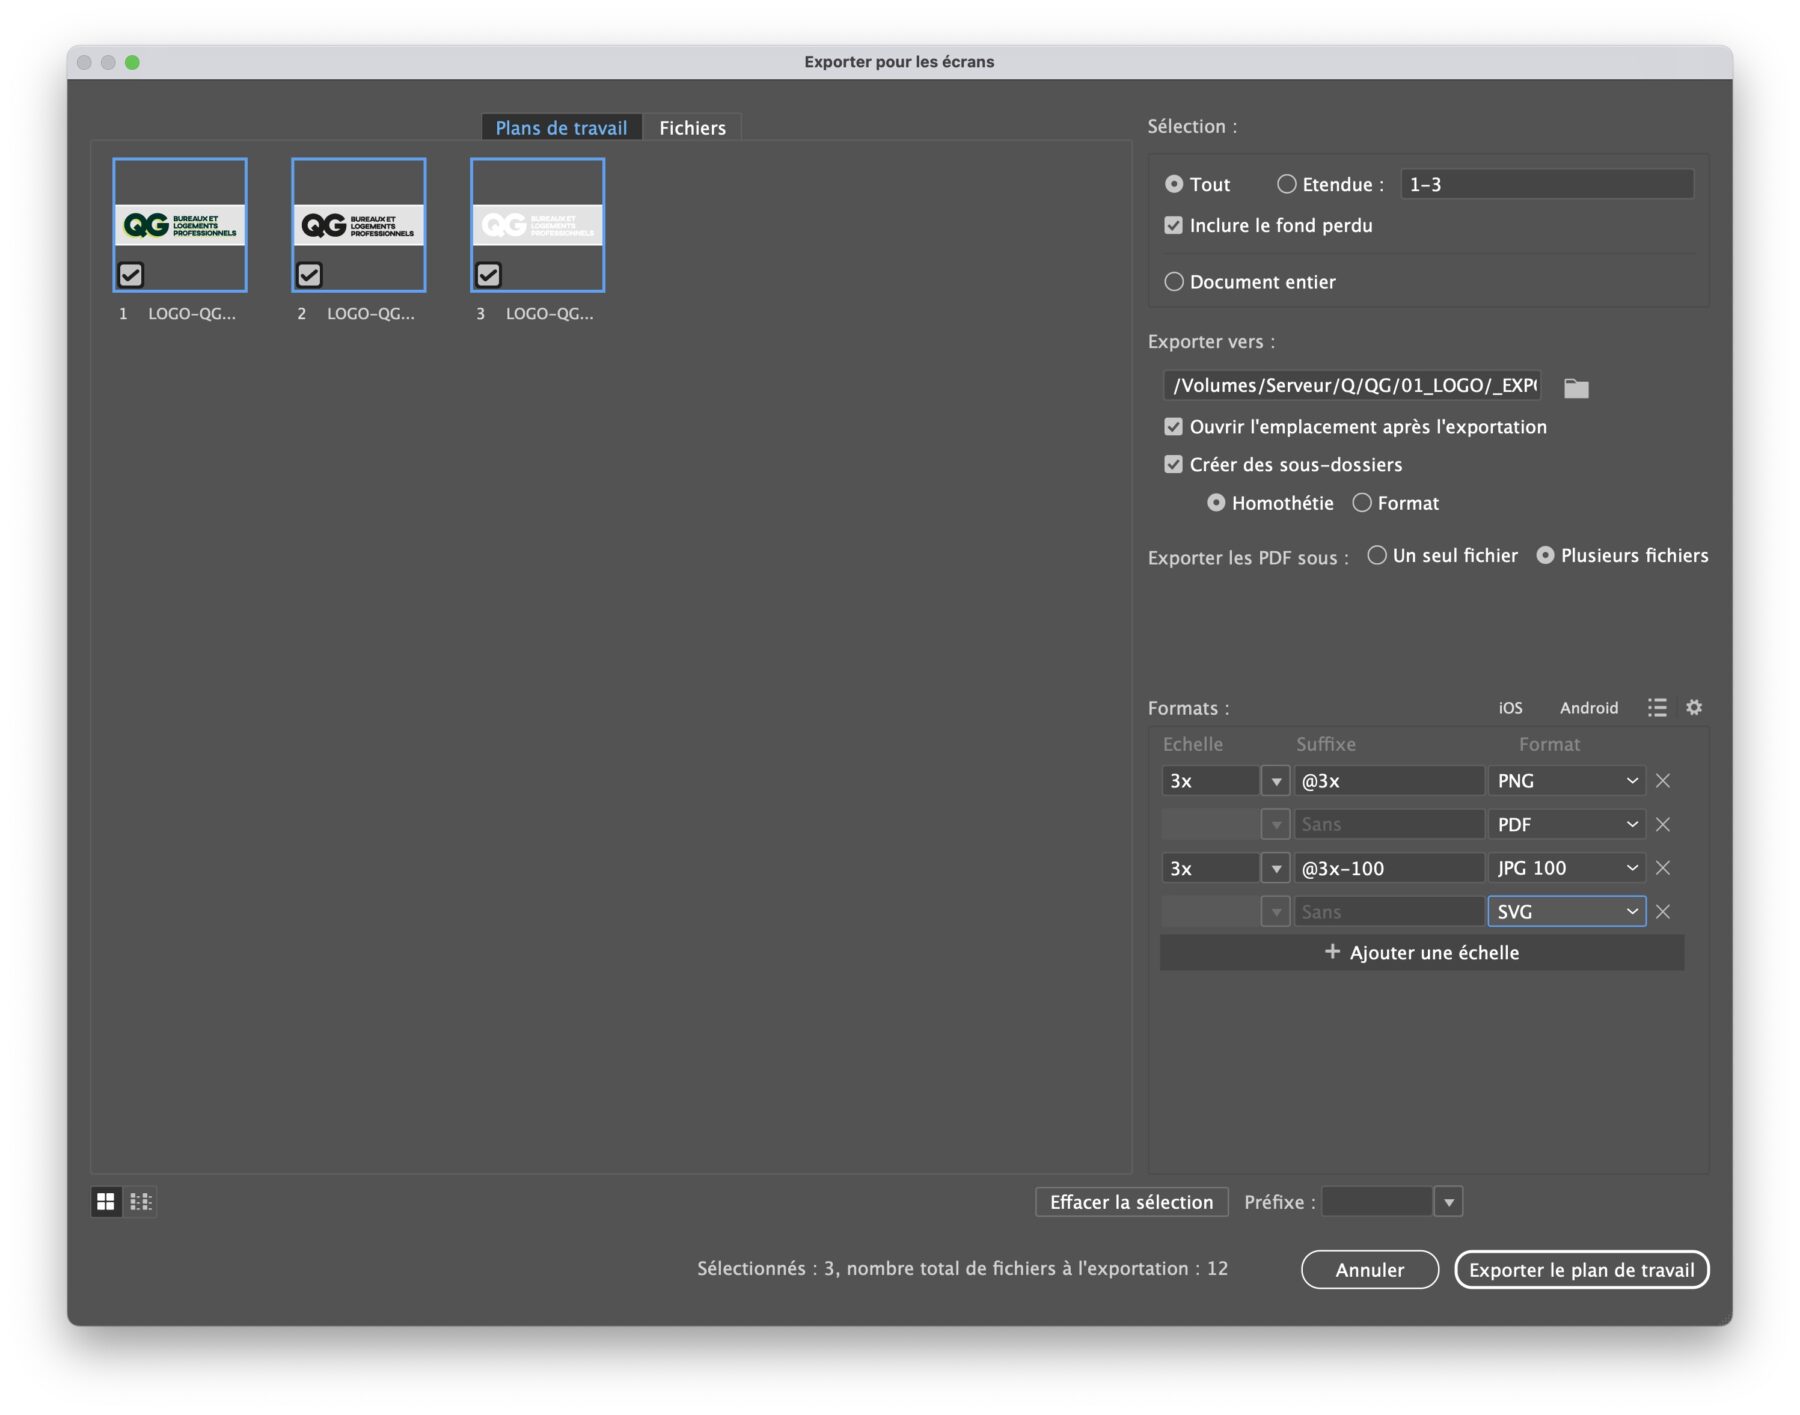The height and width of the screenshot is (1415, 1800).
Task: Switch to the Fichiers tab
Action: (692, 128)
